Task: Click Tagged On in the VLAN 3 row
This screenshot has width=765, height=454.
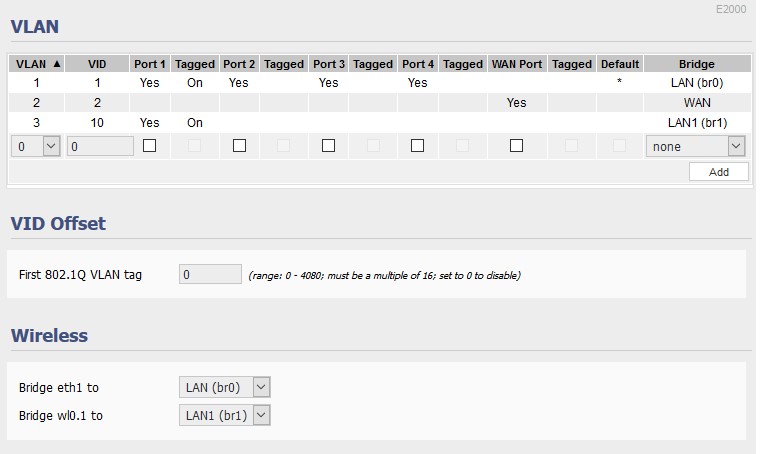Action: (195, 123)
